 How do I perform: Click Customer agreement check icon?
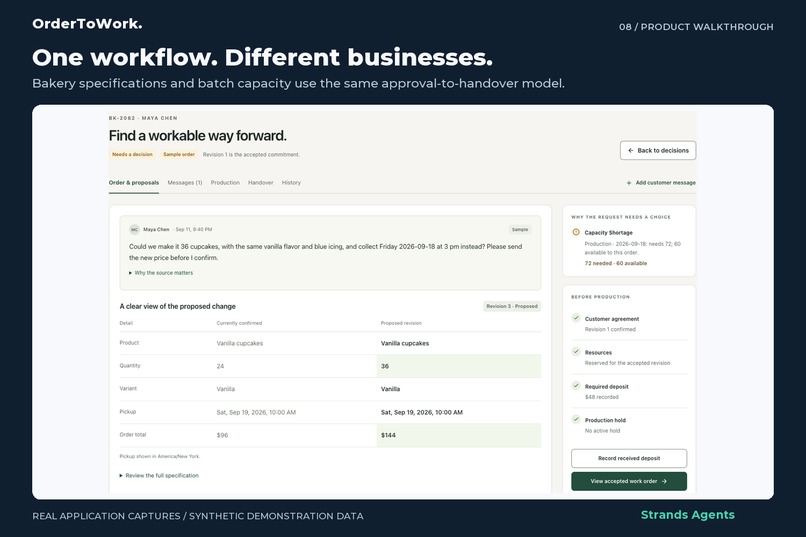click(576, 318)
